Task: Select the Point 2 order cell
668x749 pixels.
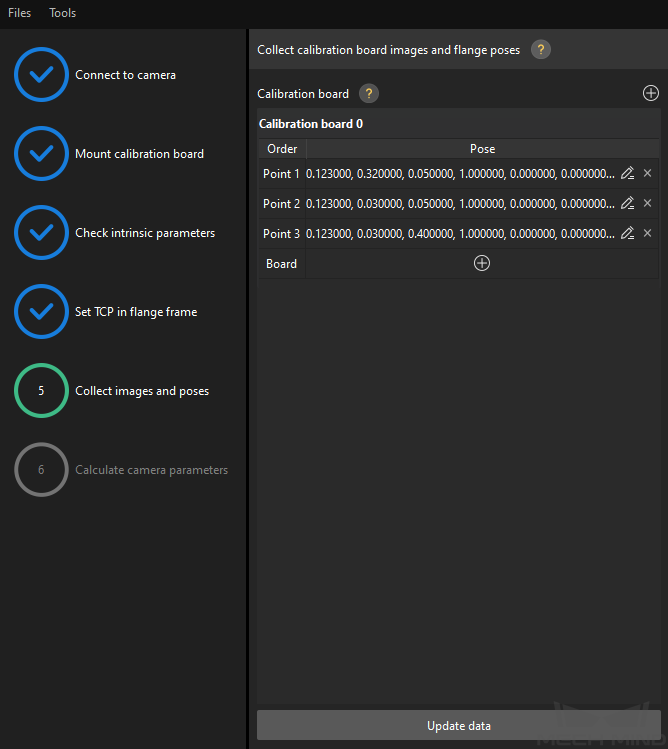Action: 281,204
